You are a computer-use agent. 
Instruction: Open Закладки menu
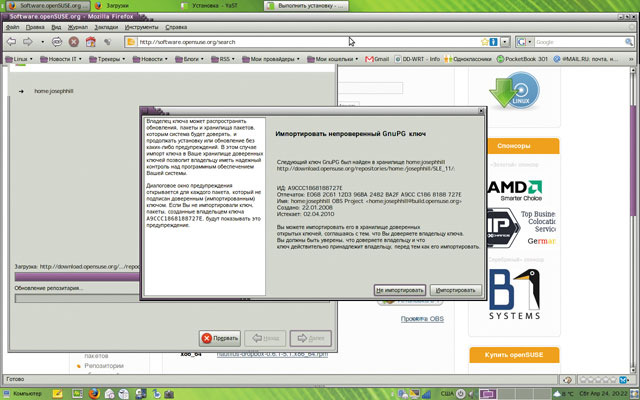point(106,27)
